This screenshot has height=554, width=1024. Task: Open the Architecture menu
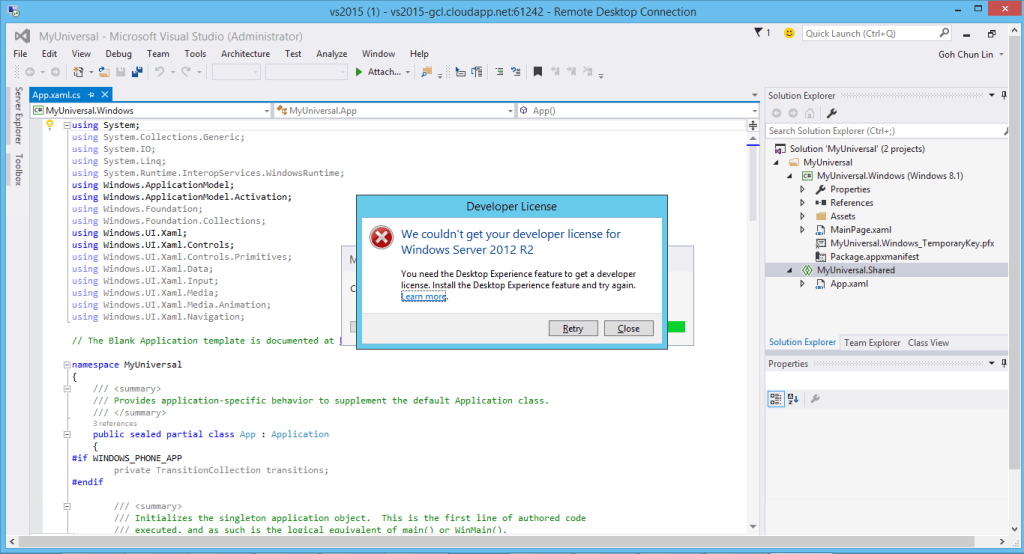245,54
